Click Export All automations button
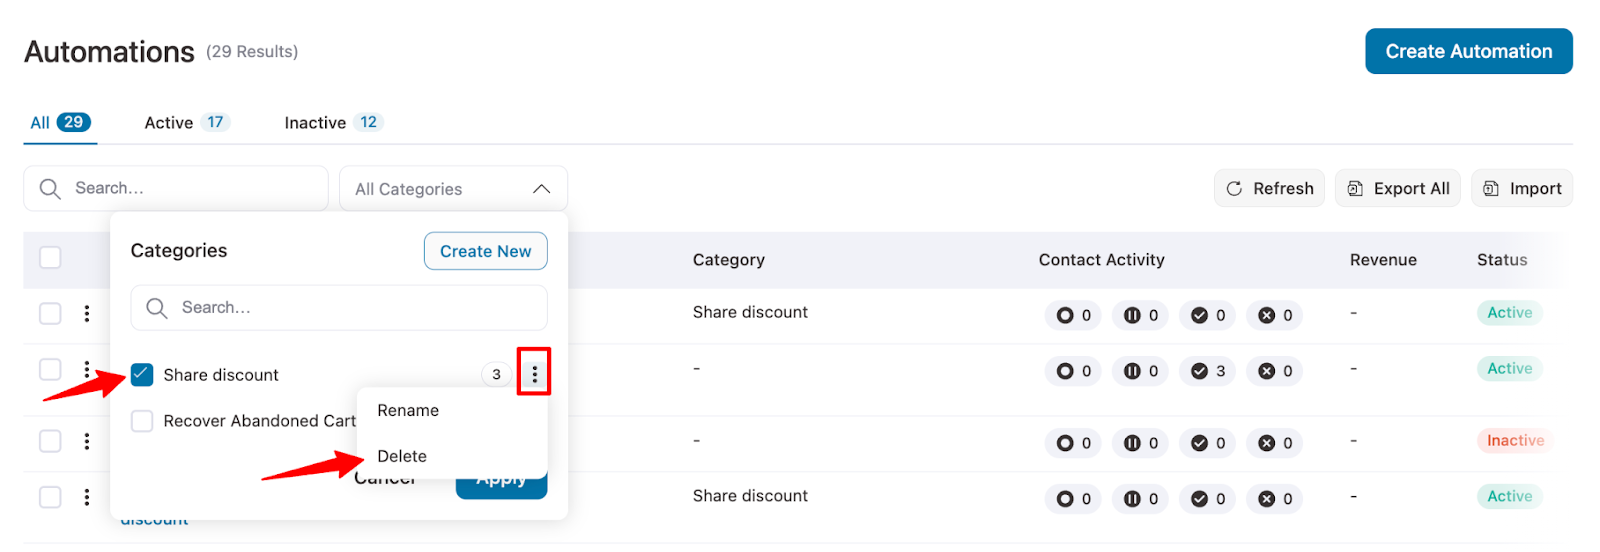This screenshot has height=552, width=1600. tap(1398, 188)
